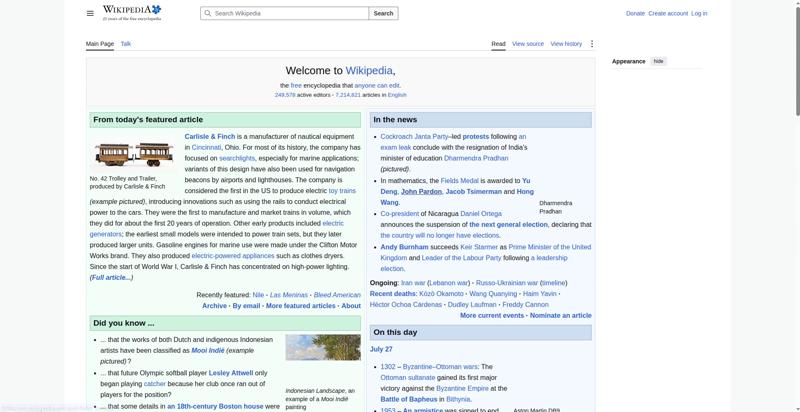Hide the Appearance panel
This screenshot has height=412, width=800.
coord(659,61)
